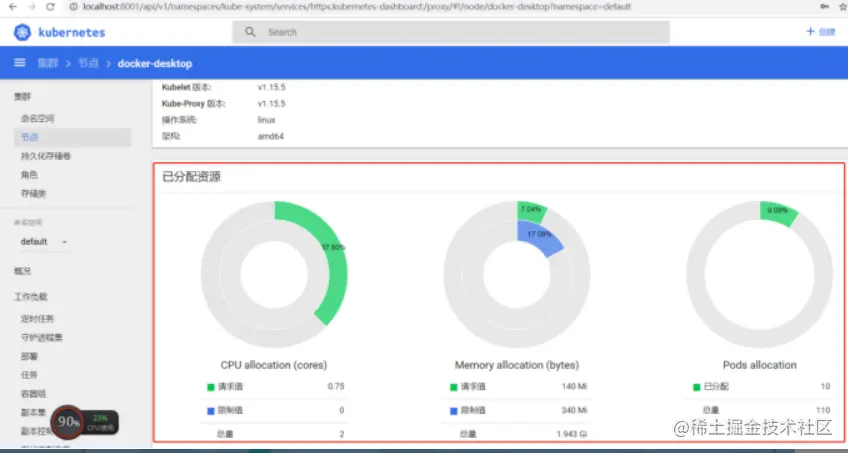Viewport: 848px width, 453px height.
Task: Click the pods total value 110
Action: (823, 410)
